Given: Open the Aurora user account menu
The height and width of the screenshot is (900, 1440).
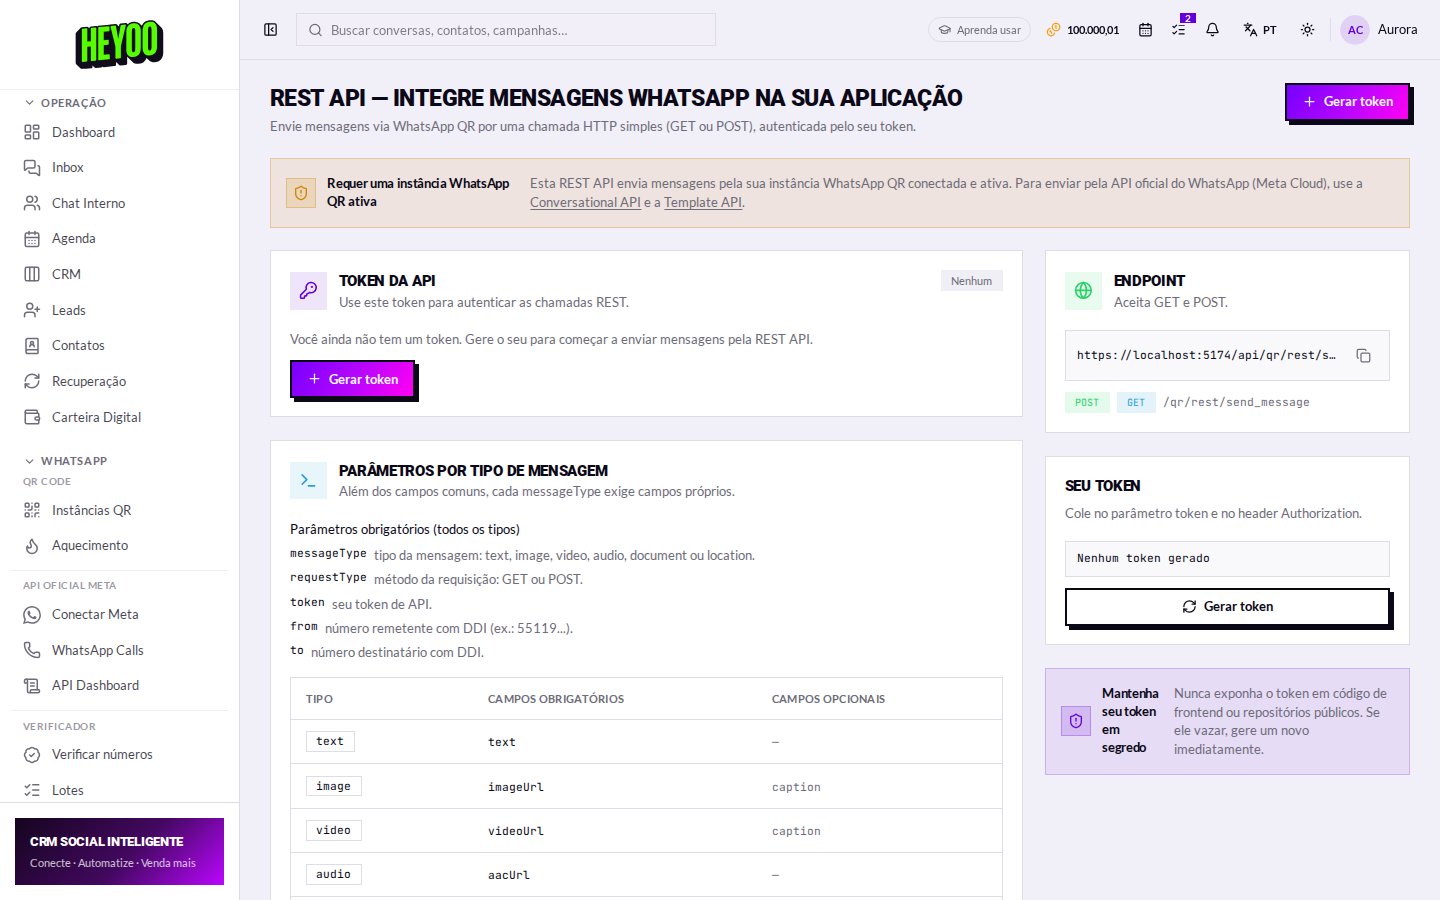Looking at the screenshot, I should pos(1379,30).
